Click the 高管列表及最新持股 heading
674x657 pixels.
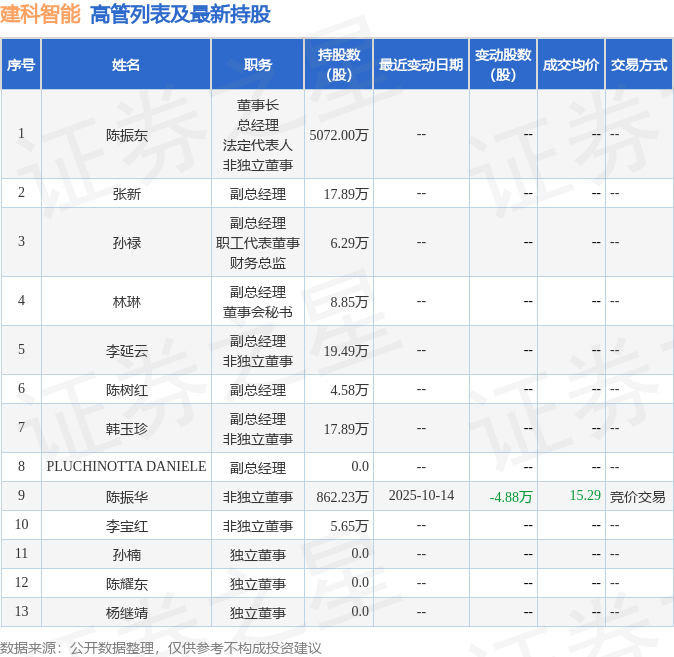[x=181, y=14]
